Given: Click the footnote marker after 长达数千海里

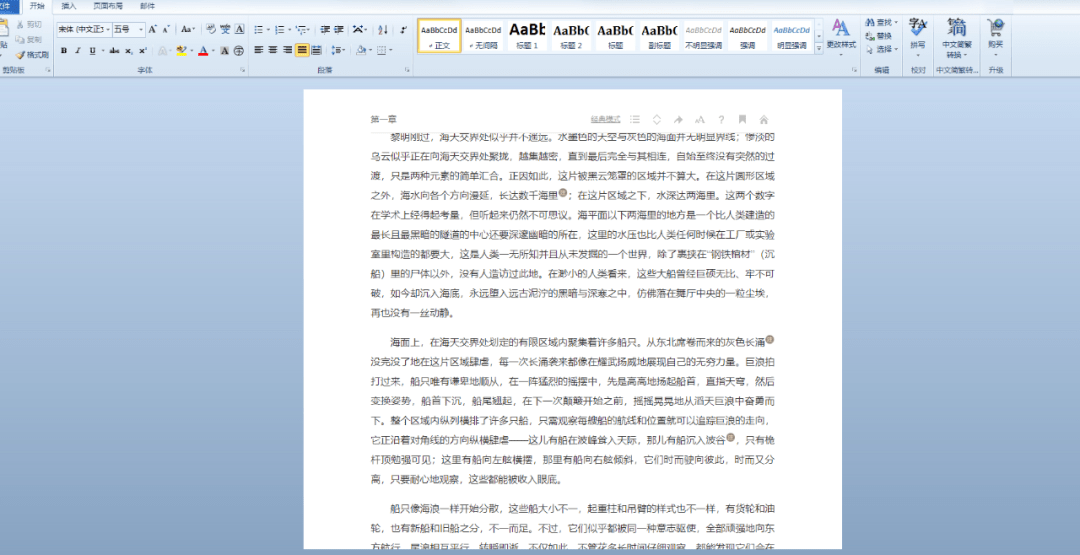Looking at the screenshot, I should coord(563,193).
